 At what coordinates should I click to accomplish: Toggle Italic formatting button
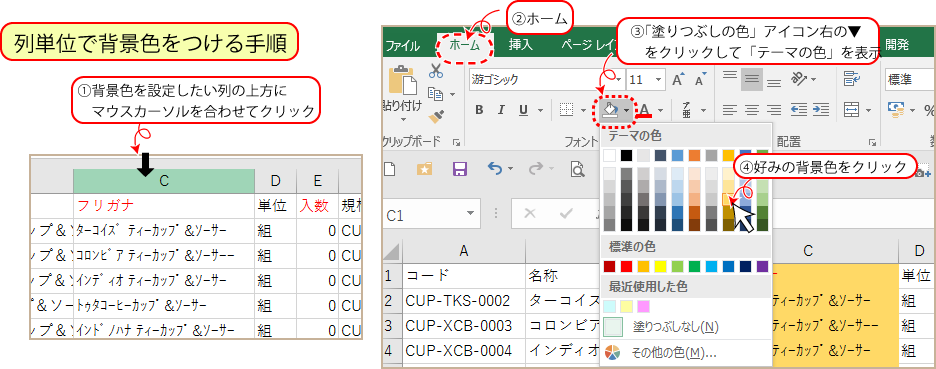[x=501, y=110]
